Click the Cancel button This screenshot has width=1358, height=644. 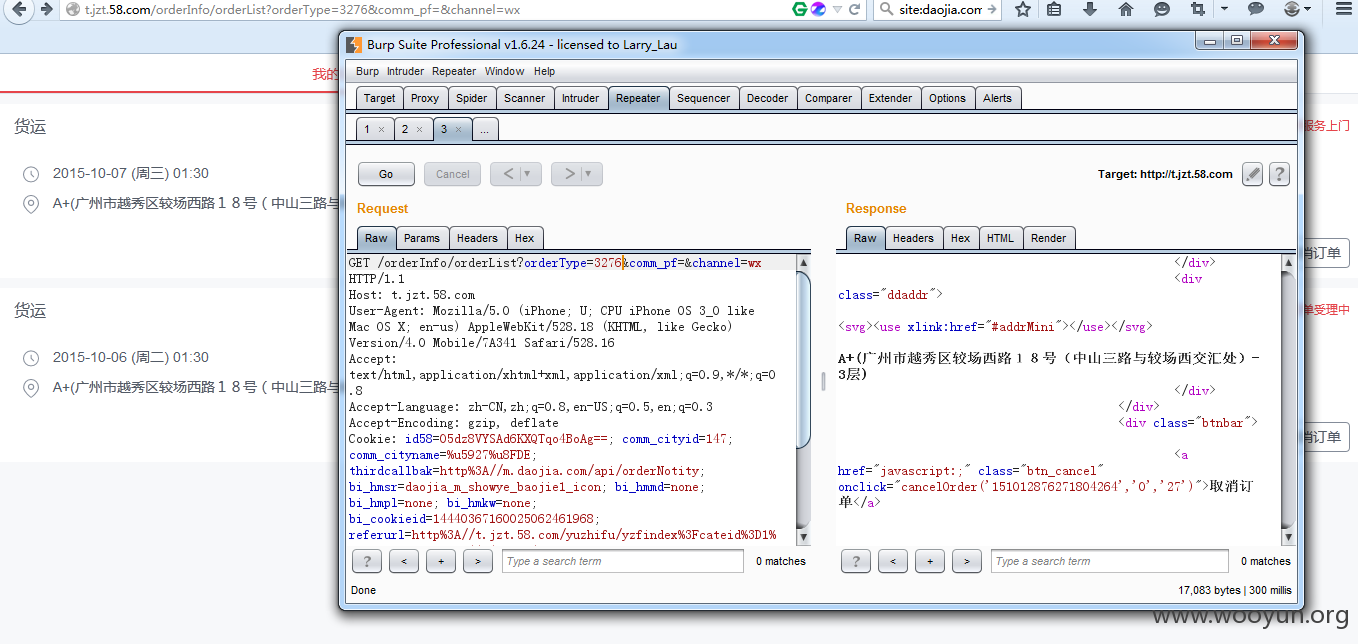tap(452, 174)
